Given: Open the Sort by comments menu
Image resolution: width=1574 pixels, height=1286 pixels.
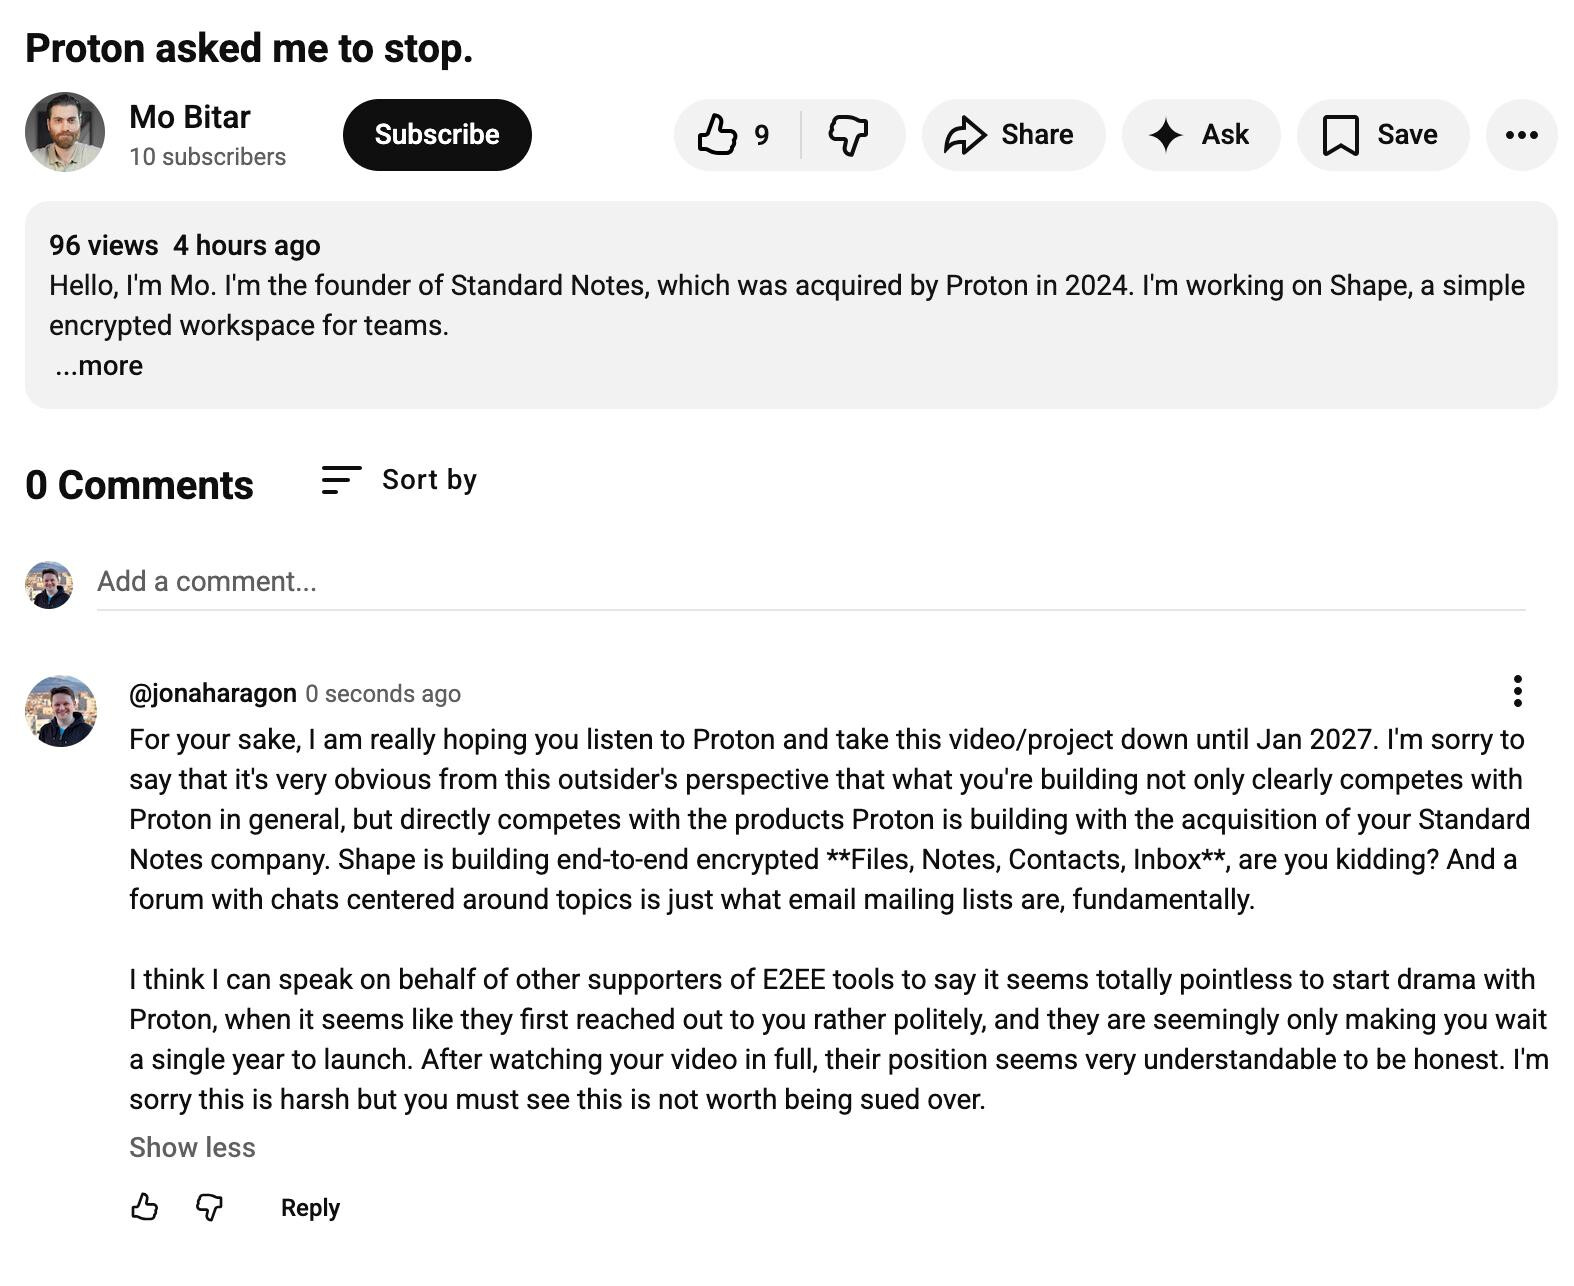Looking at the screenshot, I should tap(400, 480).
